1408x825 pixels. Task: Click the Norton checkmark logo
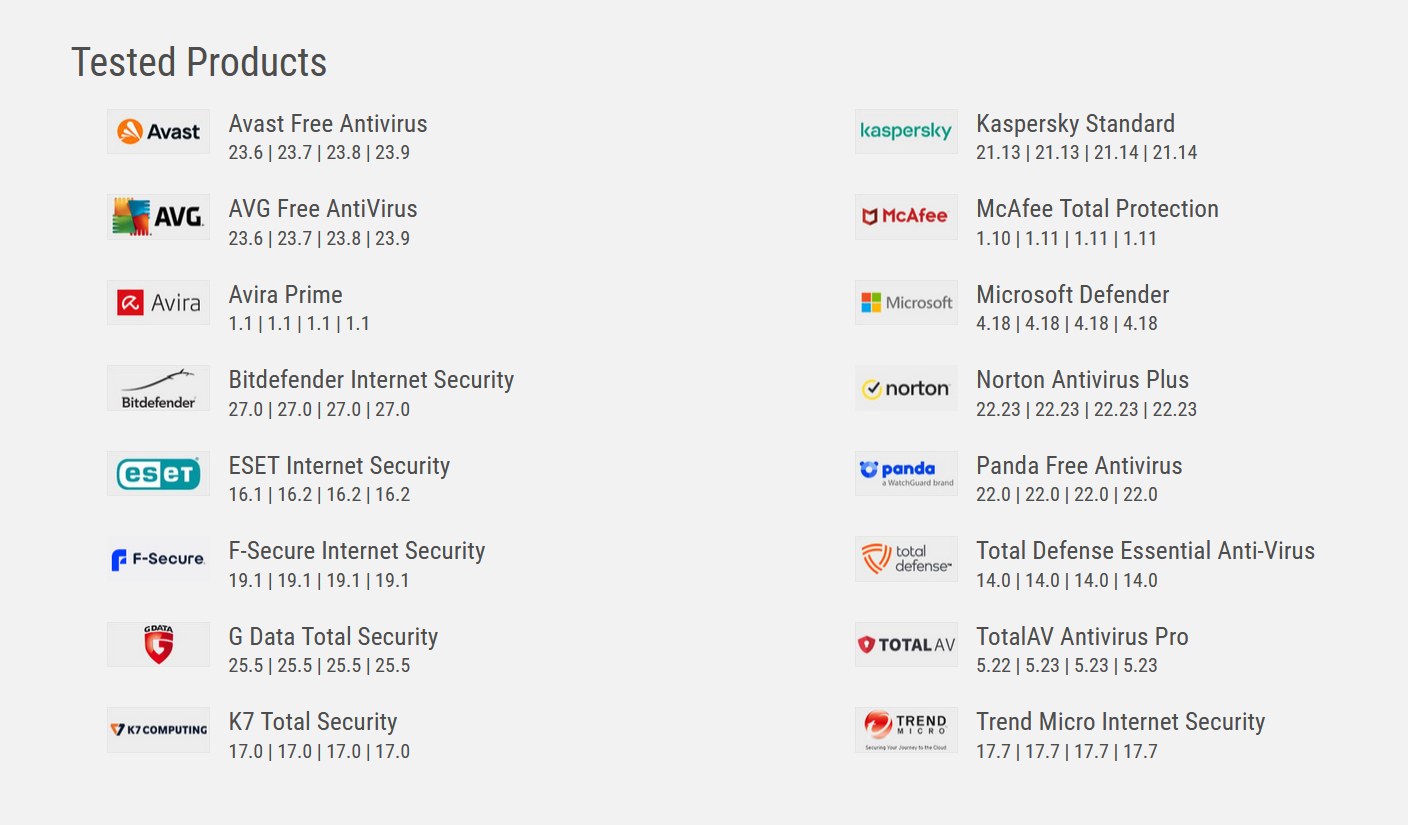pyautogui.click(x=906, y=388)
